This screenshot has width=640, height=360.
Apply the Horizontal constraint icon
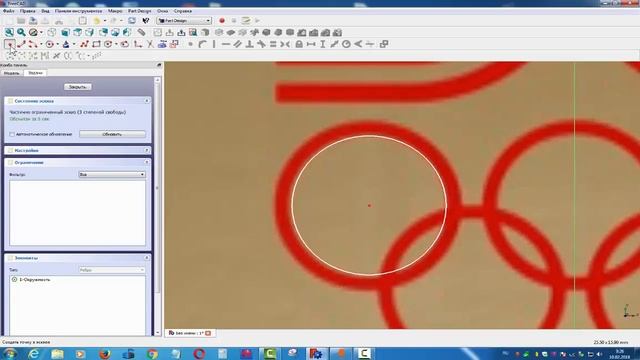tap(226, 44)
